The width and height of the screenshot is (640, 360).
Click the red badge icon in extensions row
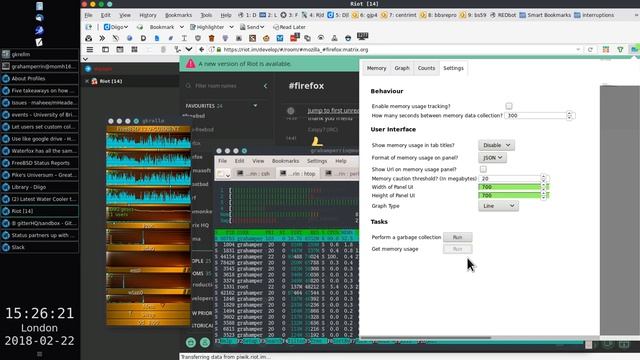click(x=295, y=38)
